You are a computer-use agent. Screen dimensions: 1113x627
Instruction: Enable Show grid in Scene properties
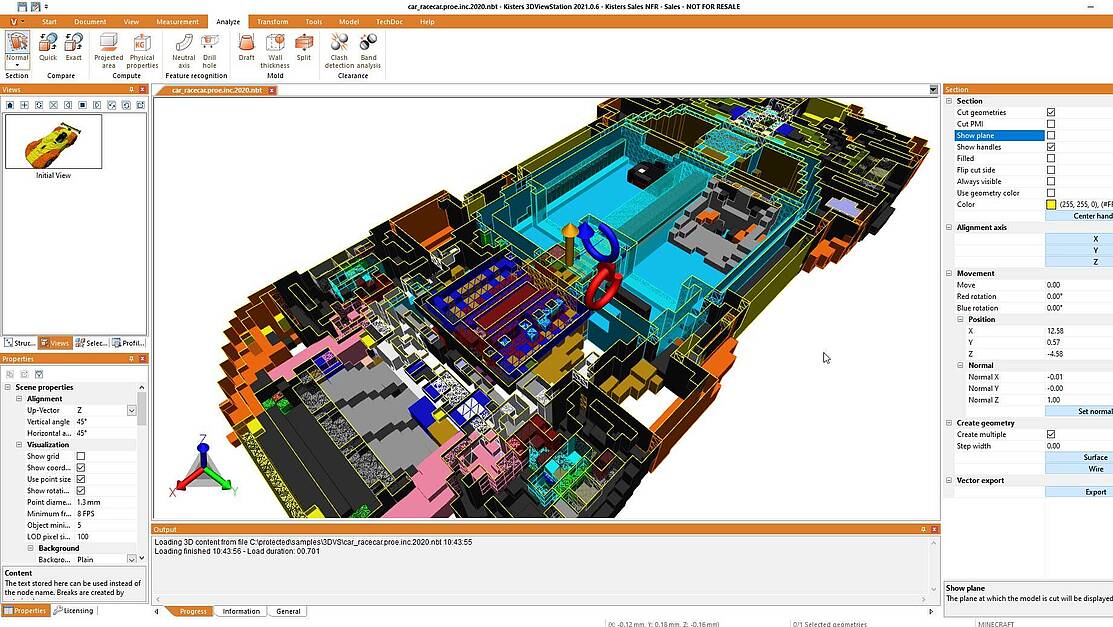(80, 456)
